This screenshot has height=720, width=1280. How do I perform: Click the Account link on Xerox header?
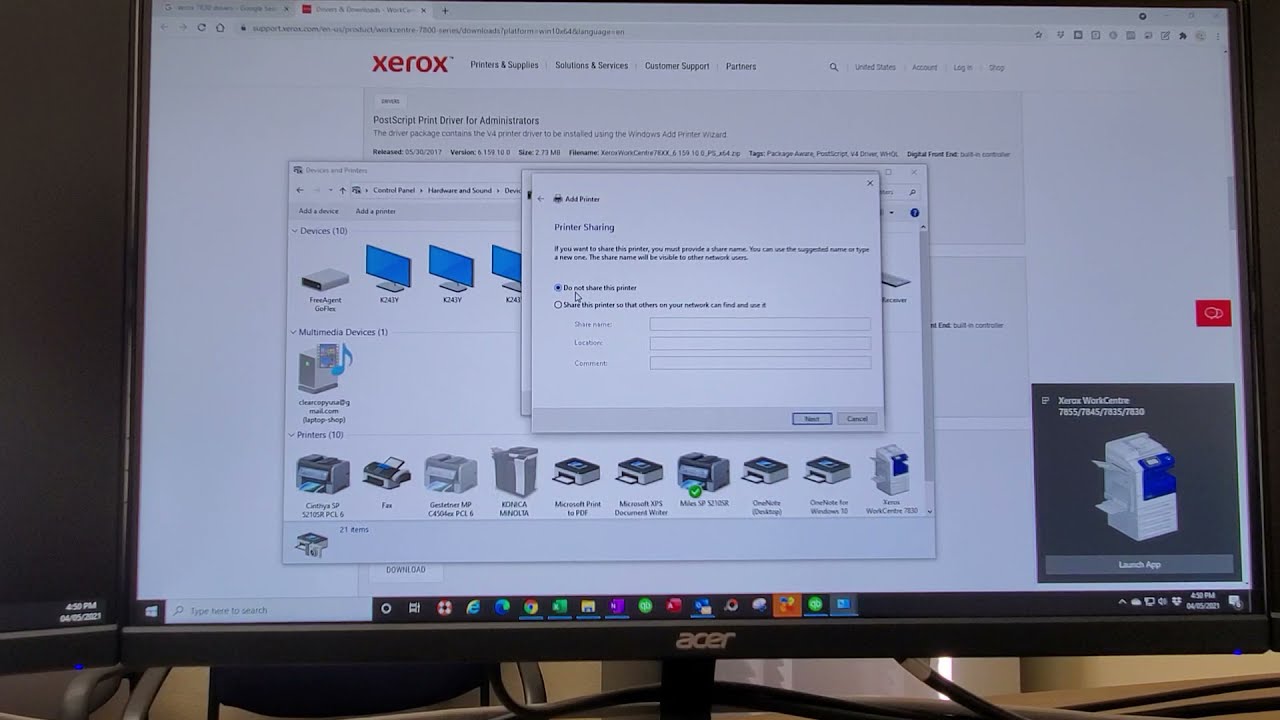[924, 68]
